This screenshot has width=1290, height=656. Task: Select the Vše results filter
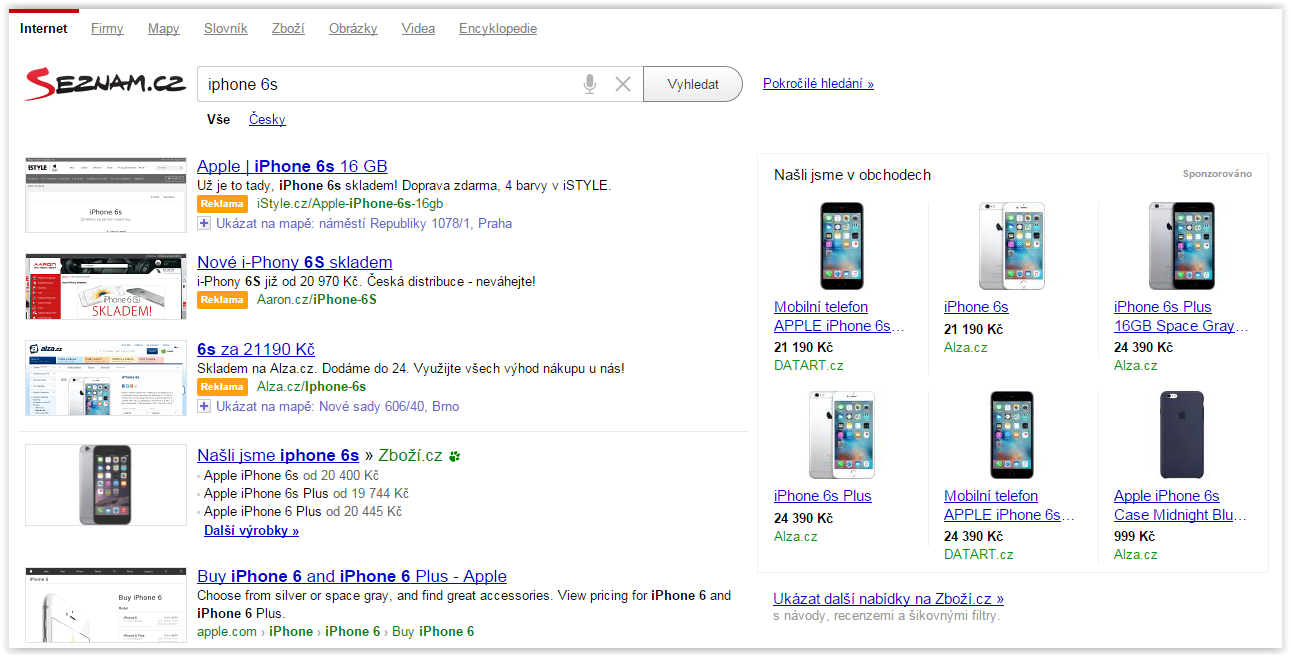click(218, 119)
